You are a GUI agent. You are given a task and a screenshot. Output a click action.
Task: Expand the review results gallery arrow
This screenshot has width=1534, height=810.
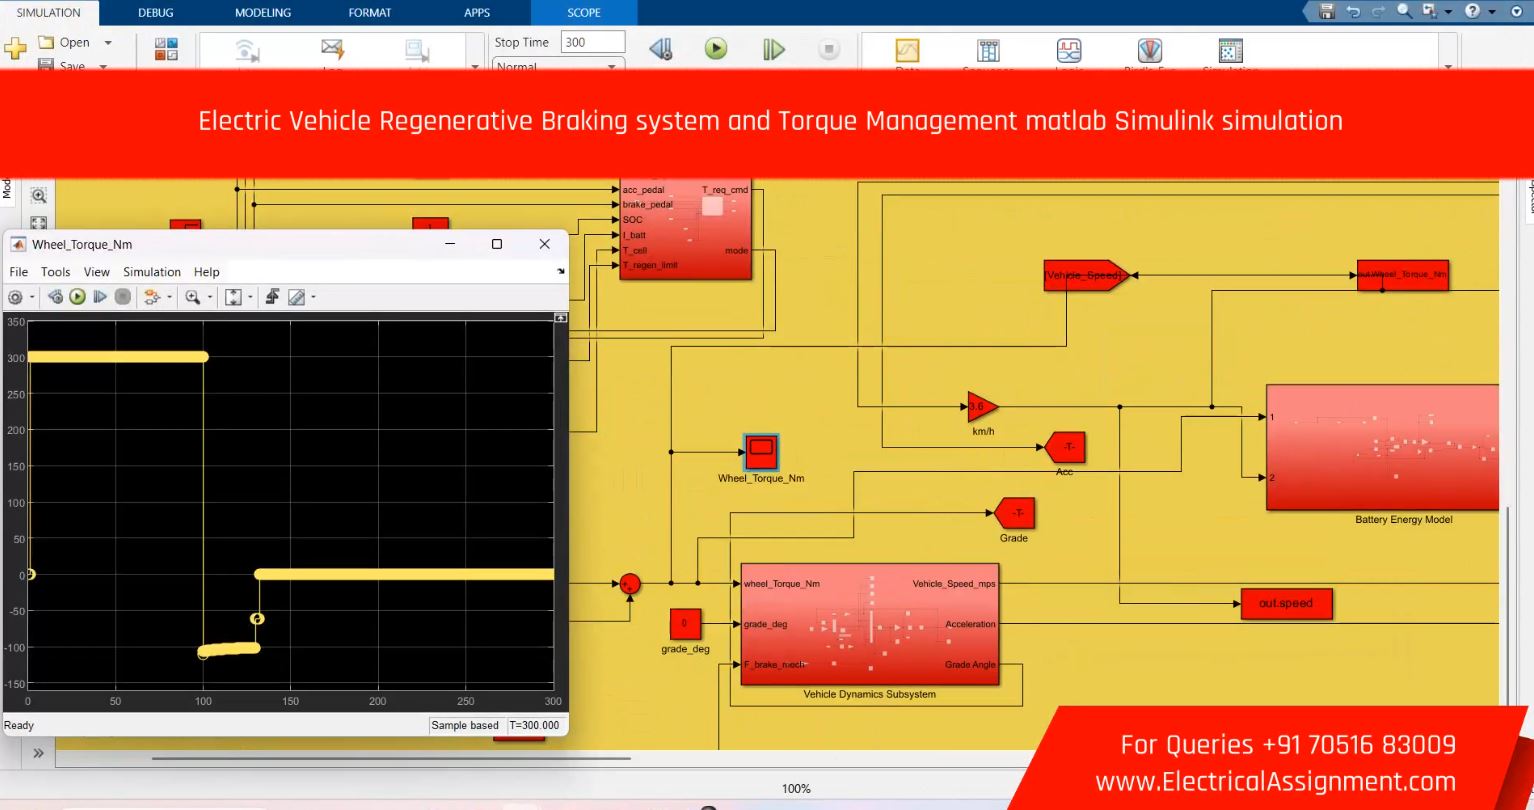(1448, 66)
